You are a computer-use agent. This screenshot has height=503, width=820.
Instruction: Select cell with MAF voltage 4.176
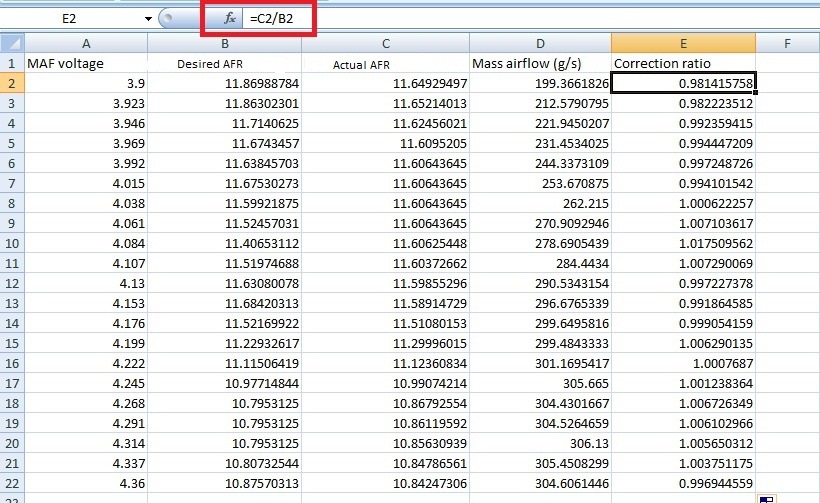click(86, 323)
